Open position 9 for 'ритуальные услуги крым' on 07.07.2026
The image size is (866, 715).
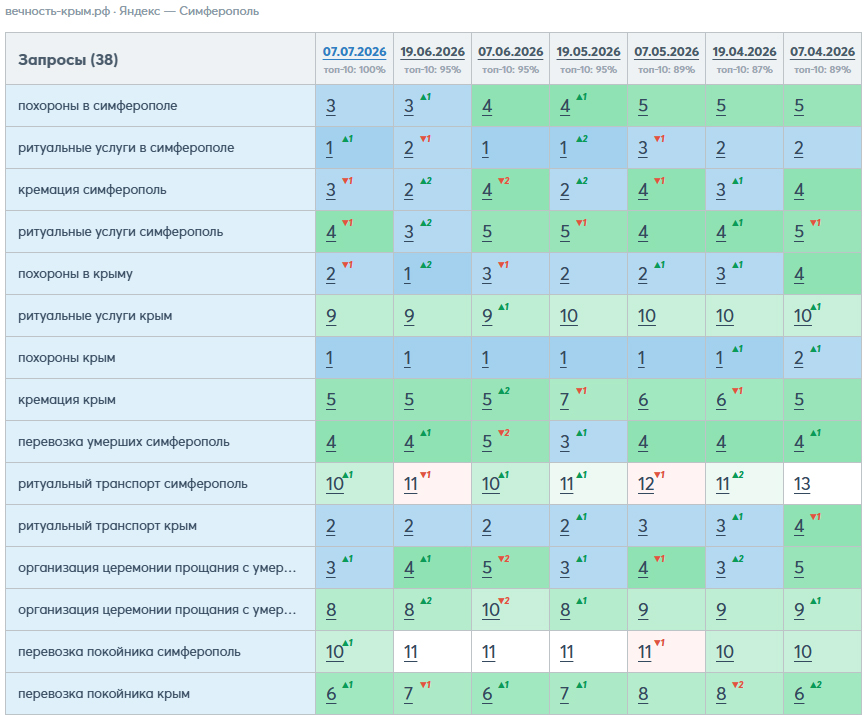point(331,316)
